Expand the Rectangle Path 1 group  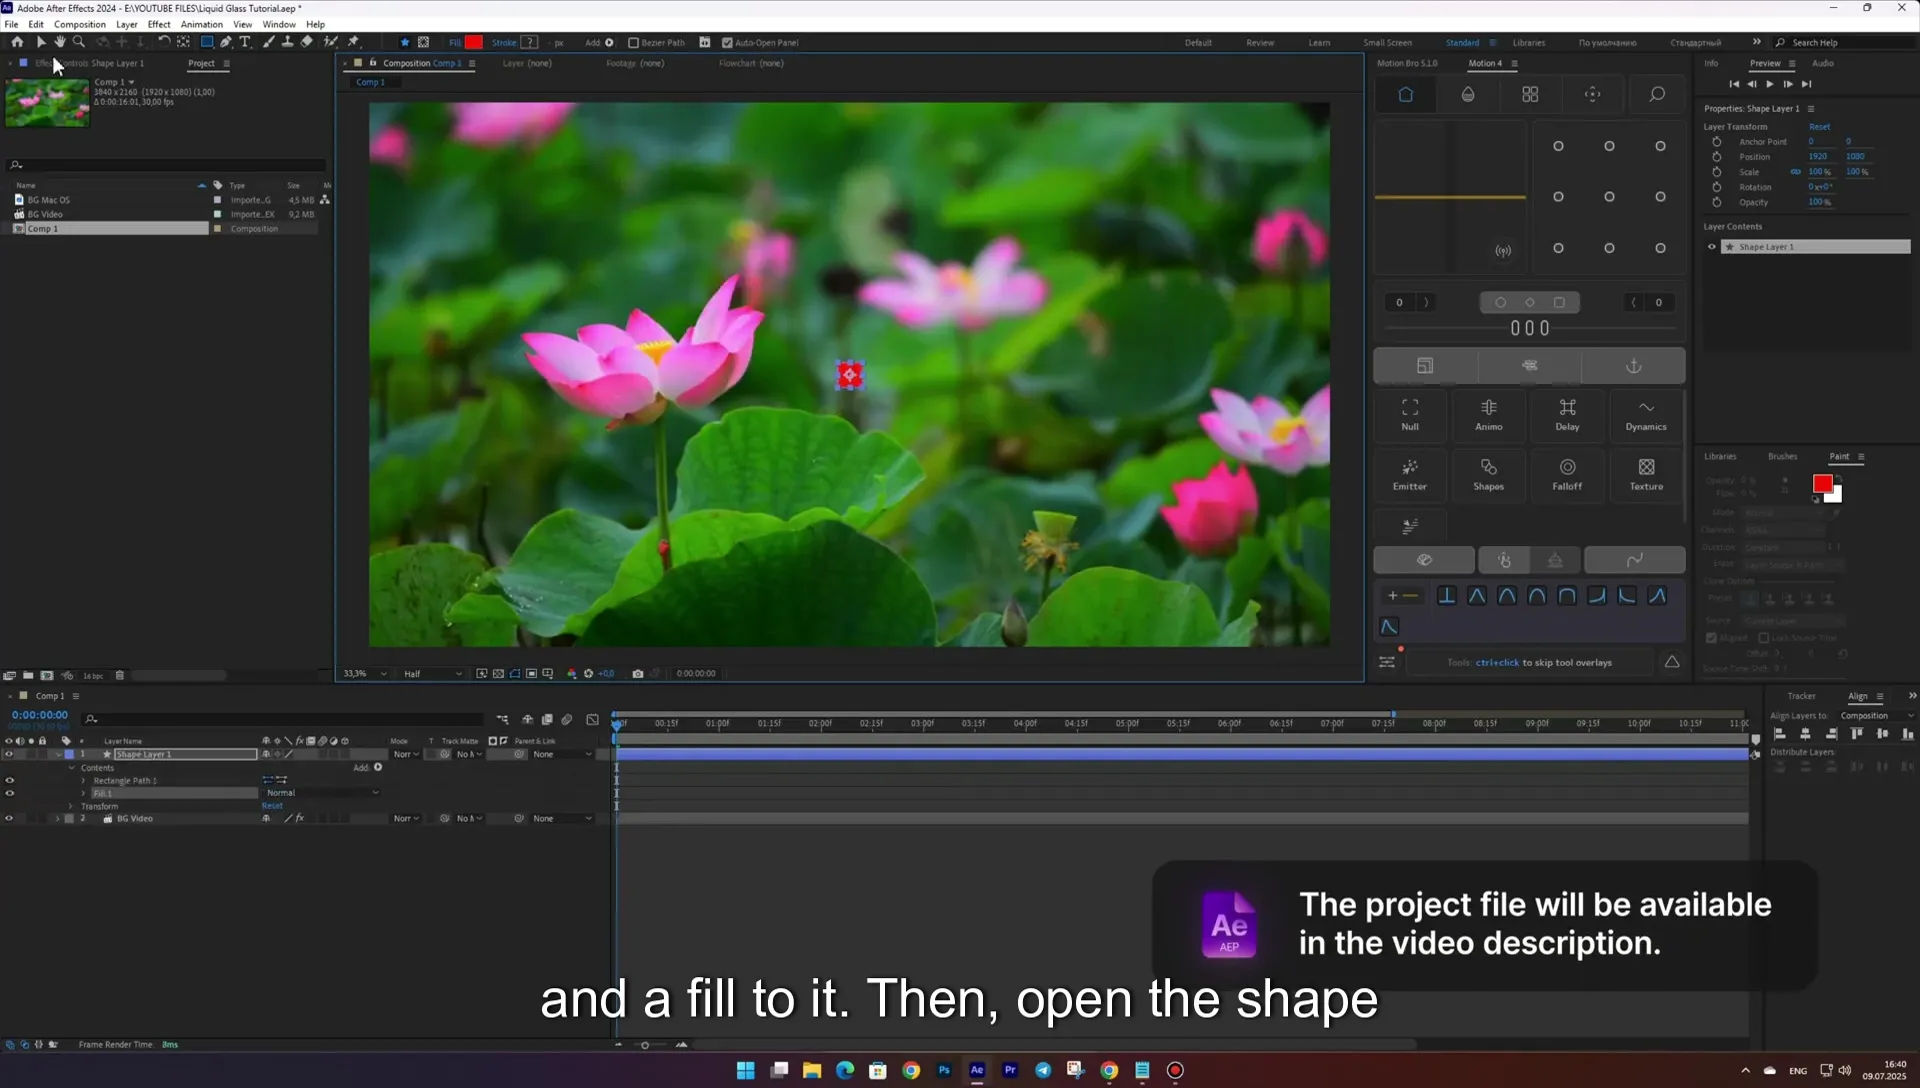pyautogui.click(x=83, y=780)
